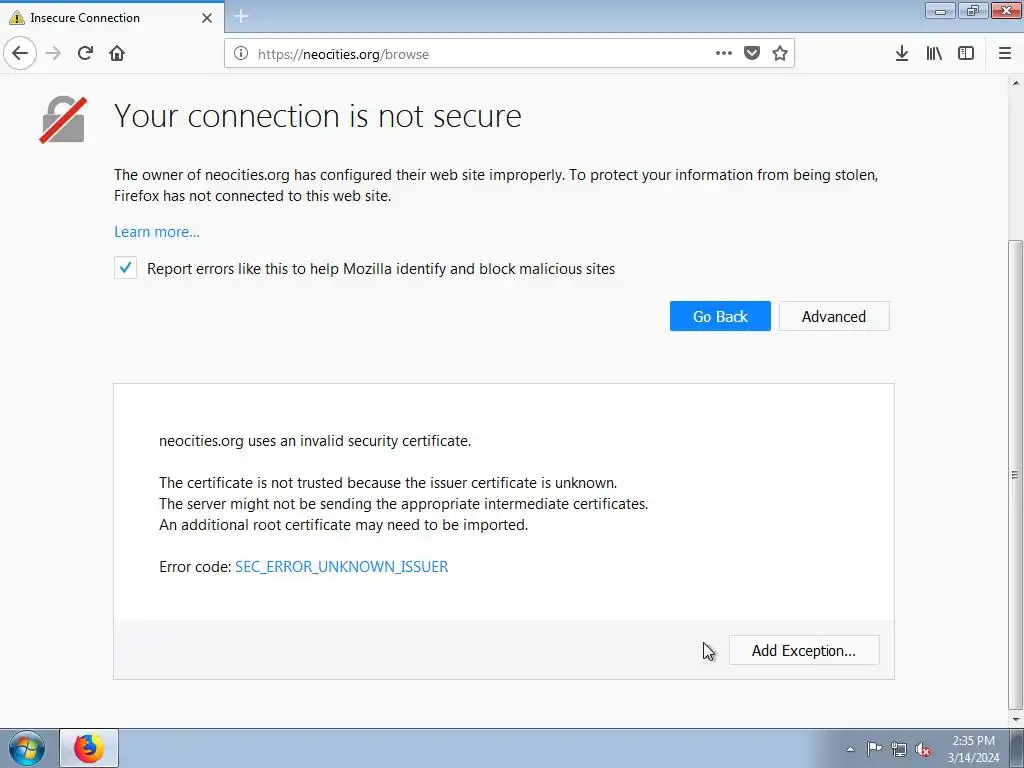
Task: Show site information icon in address bar
Action: coord(241,54)
